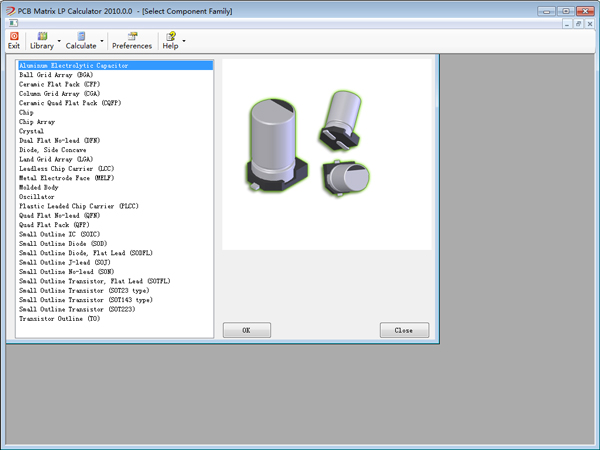Image resolution: width=600 pixels, height=450 pixels.
Task: Select Leadless Chip Carrier (LCC)
Action: click(115, 168)
